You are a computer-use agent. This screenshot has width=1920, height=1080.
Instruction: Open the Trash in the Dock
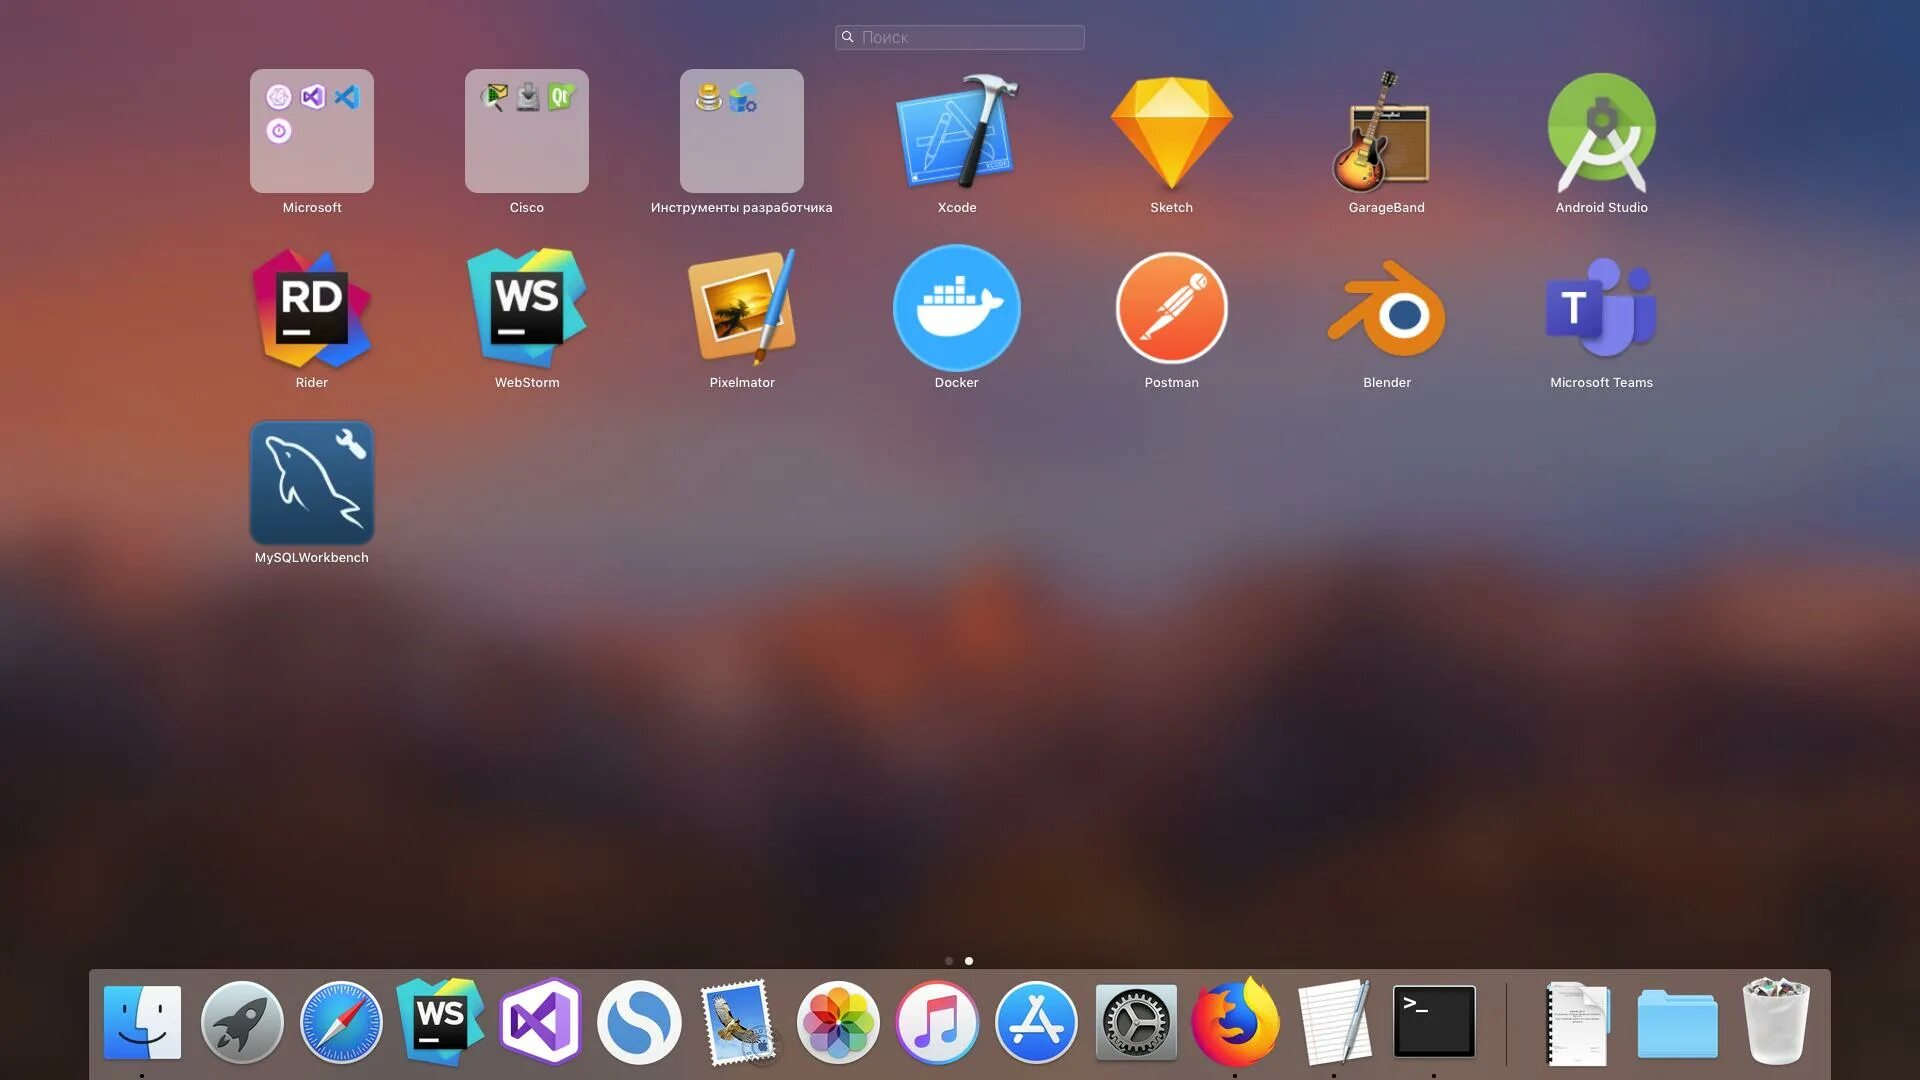click(1776, 1022)
